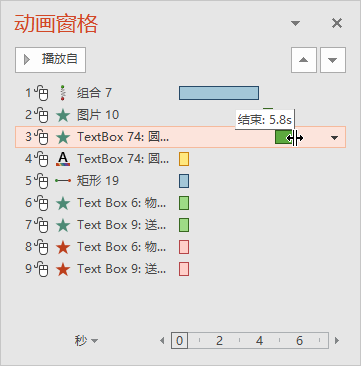This screenshot has width=361, height=366.
Task: Open the 秒 time unit dropdown
Action: pos(86,341)
